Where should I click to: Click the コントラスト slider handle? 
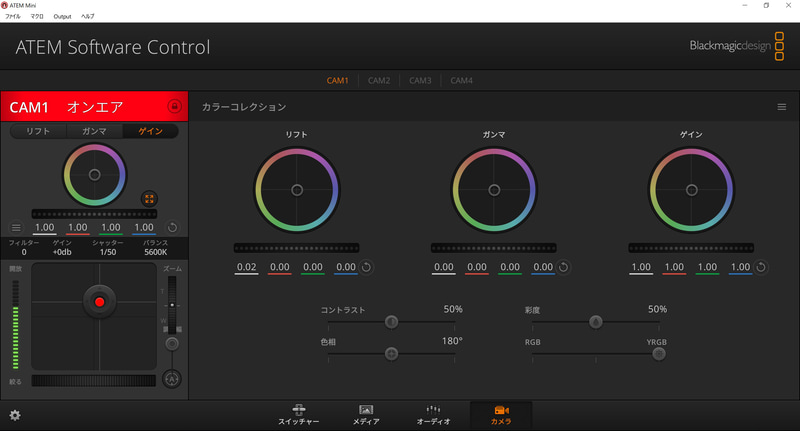[391, 322]
